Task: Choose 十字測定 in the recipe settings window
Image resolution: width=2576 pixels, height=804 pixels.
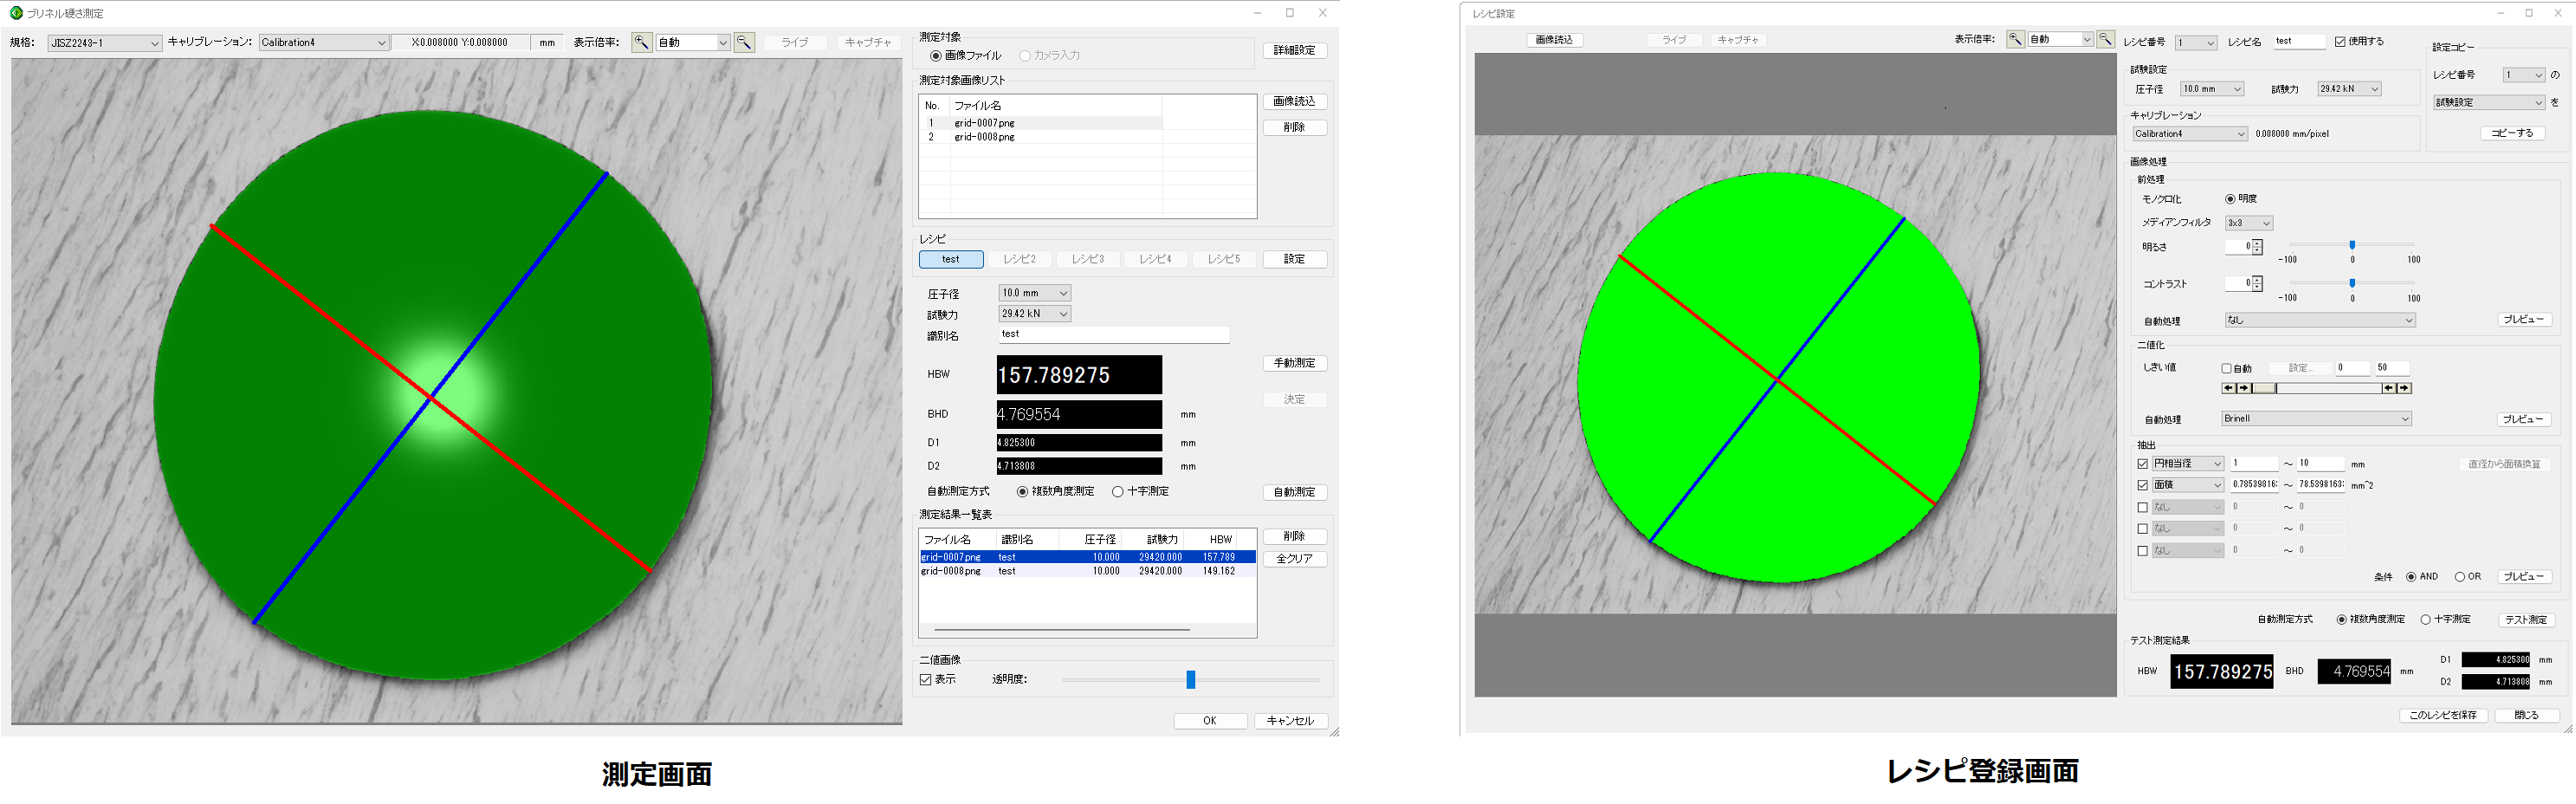Action: point(2425,620)
